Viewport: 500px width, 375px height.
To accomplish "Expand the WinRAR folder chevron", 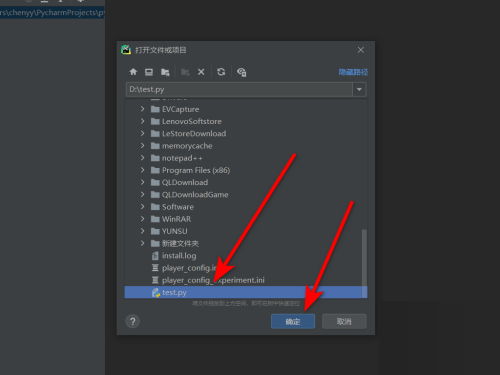I will click(143, 219).
